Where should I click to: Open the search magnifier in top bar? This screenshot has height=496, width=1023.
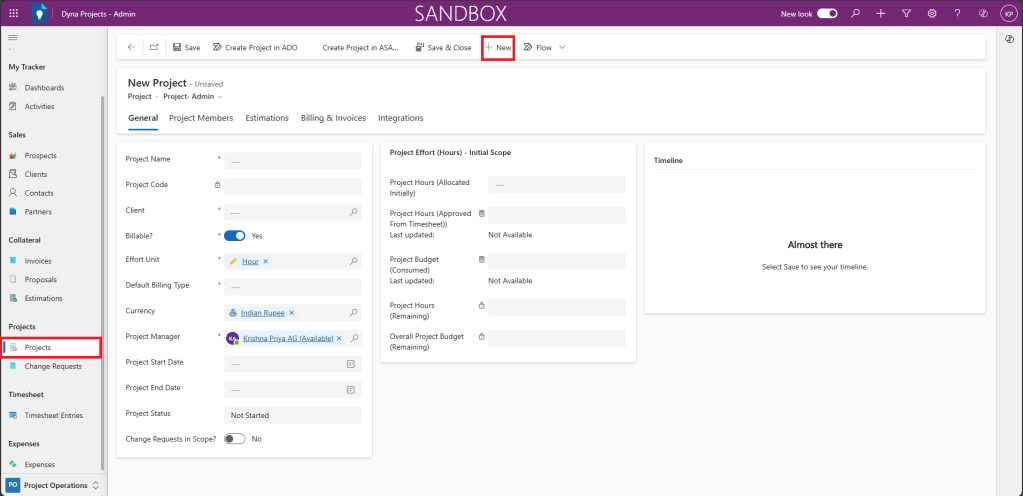pyautogui.click(x=855, y=13)
